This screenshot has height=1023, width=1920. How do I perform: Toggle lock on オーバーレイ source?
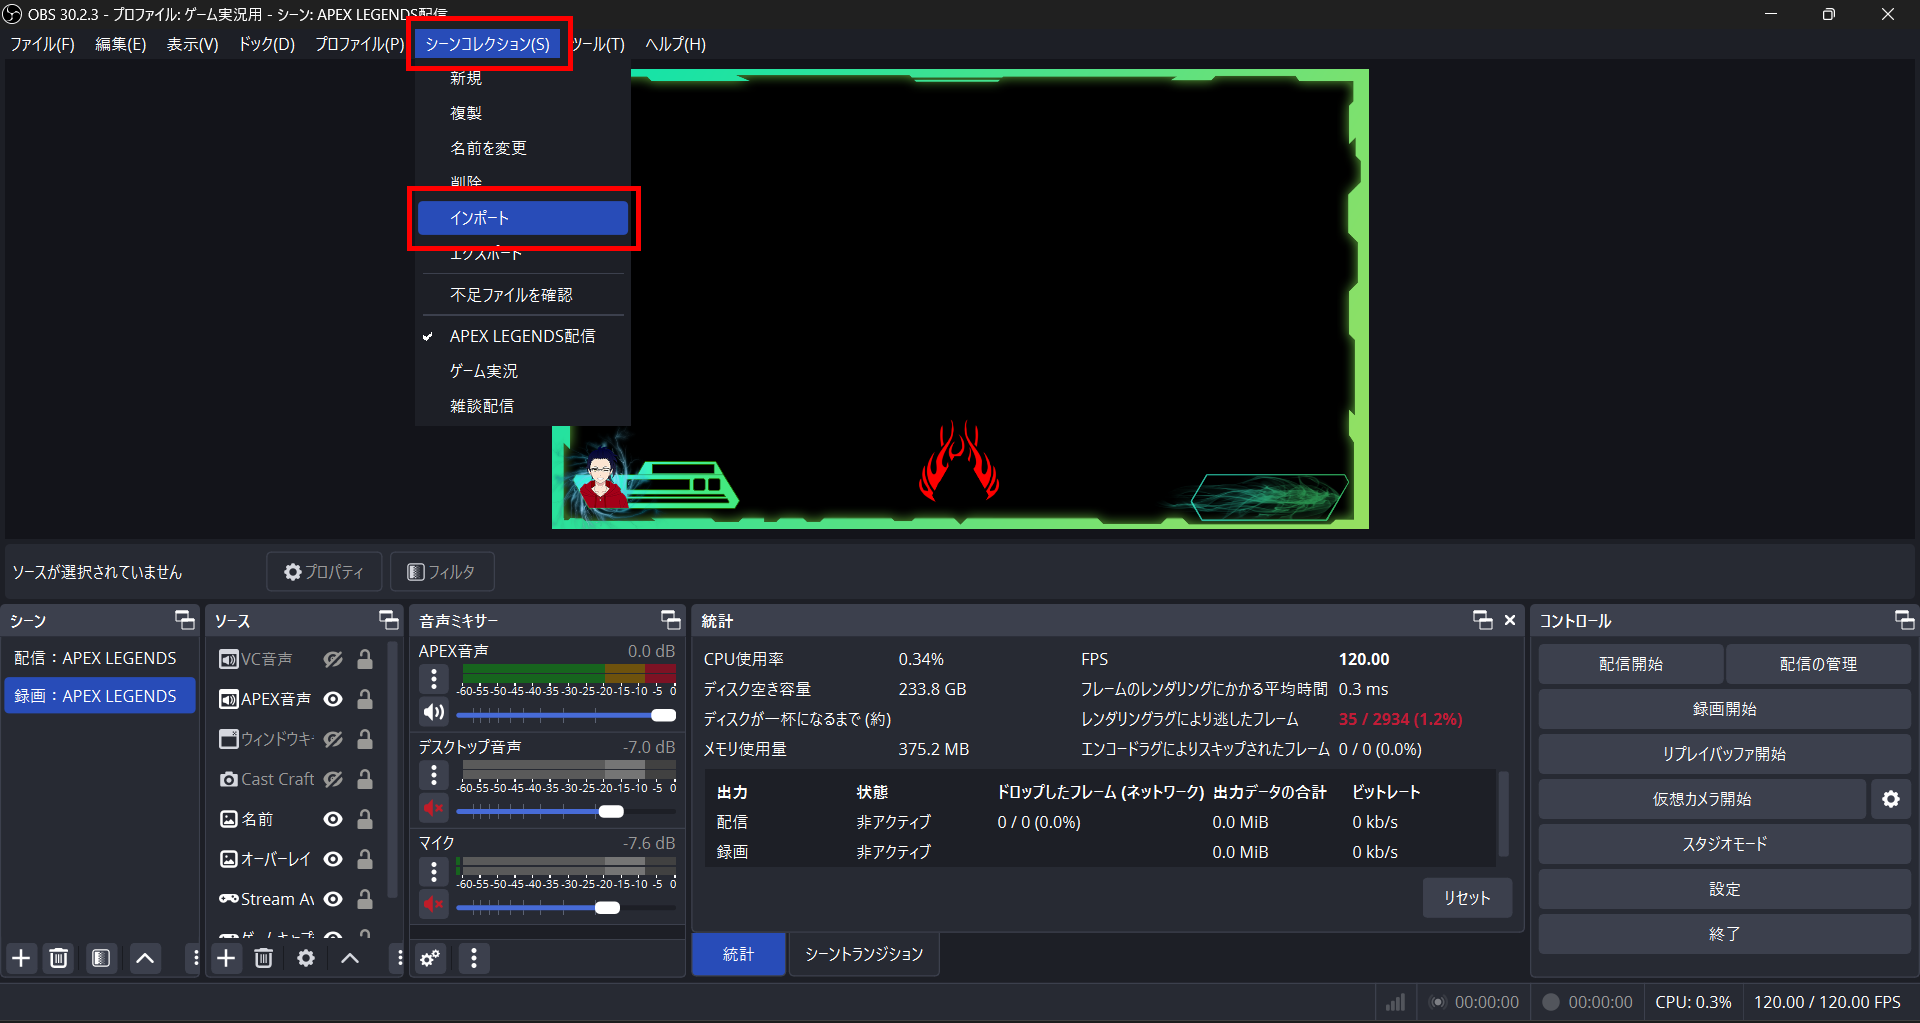click(365, 859)
